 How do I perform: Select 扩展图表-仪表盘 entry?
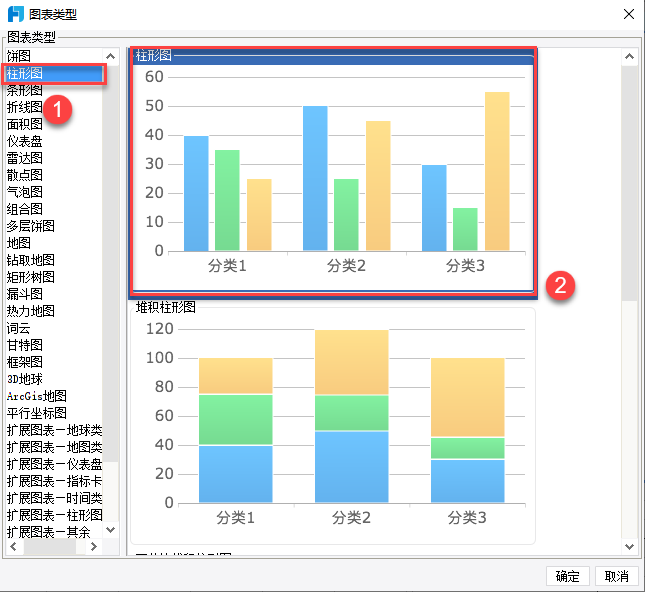coord(53,464)
